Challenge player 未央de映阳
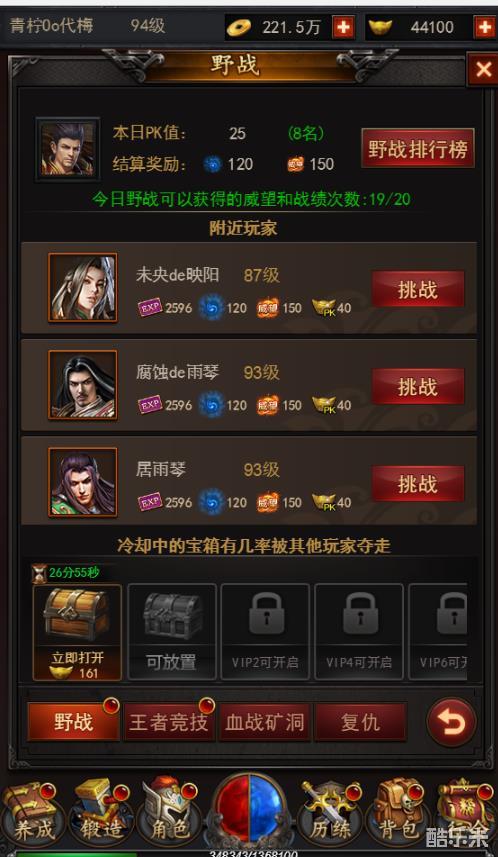498x857 pixels. (x=418, y=289)
